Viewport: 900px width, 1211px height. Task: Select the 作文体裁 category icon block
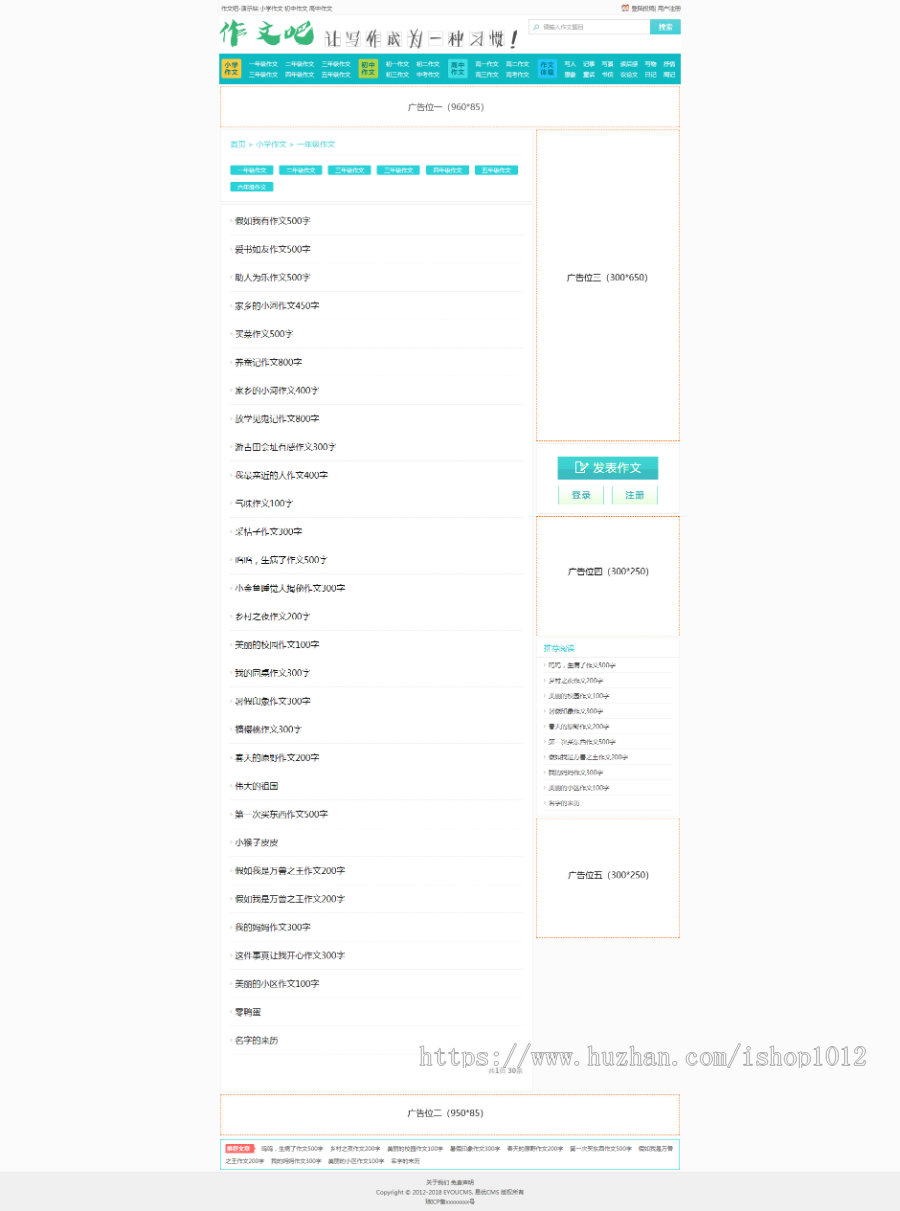click(x=546, y=68)
